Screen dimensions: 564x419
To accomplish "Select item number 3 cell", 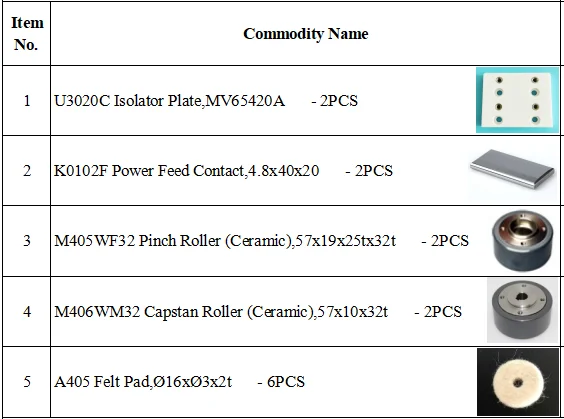I will point(27,241).
